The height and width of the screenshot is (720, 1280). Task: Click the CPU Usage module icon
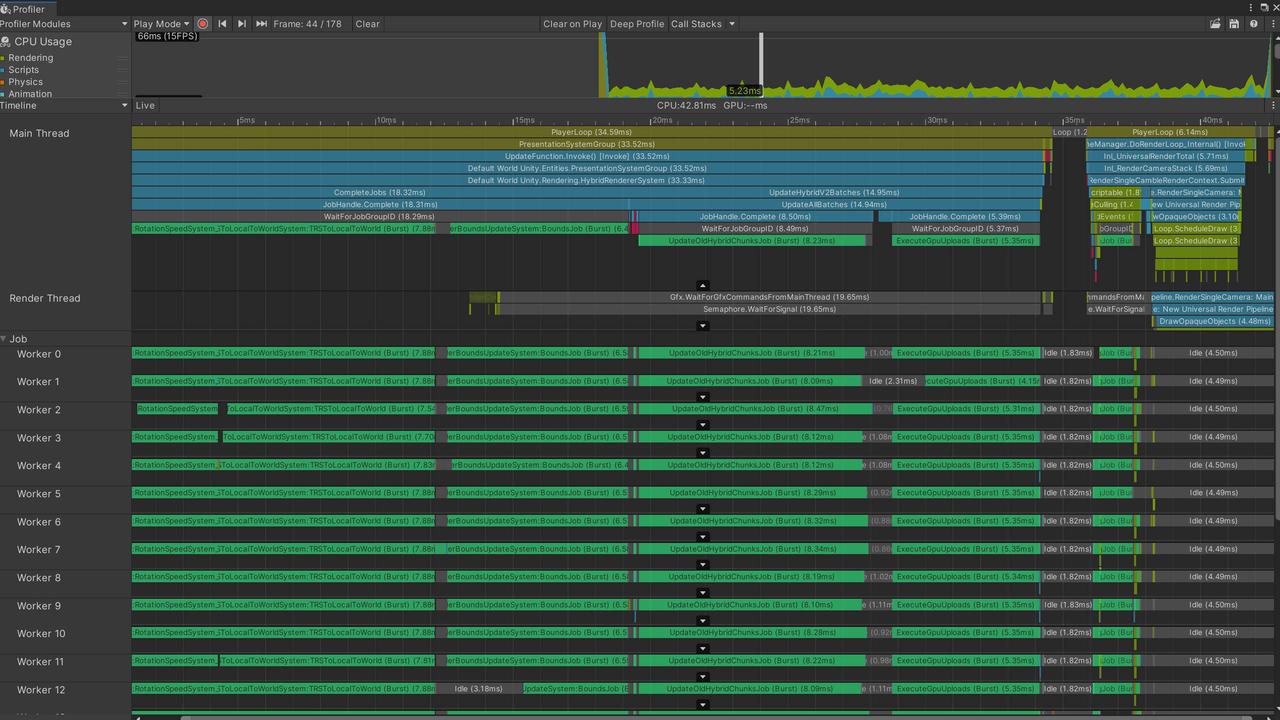click(6, 42)
